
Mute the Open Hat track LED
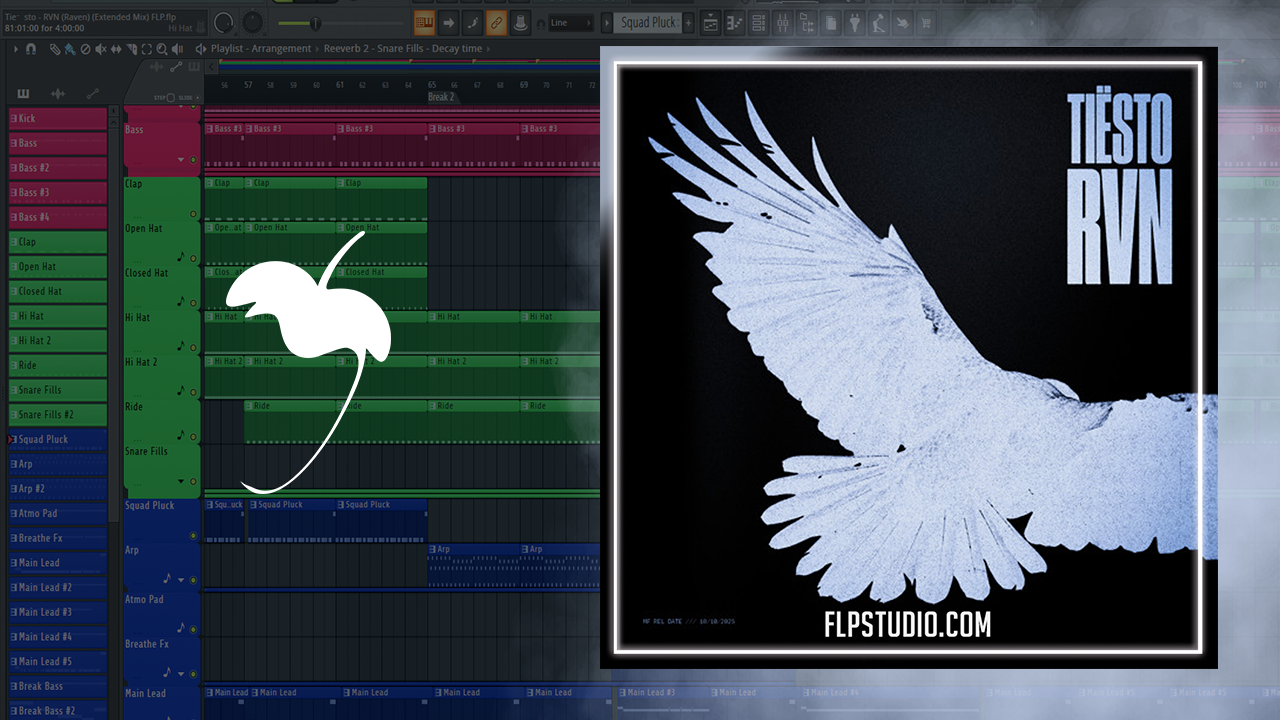(x=193, y=258)
